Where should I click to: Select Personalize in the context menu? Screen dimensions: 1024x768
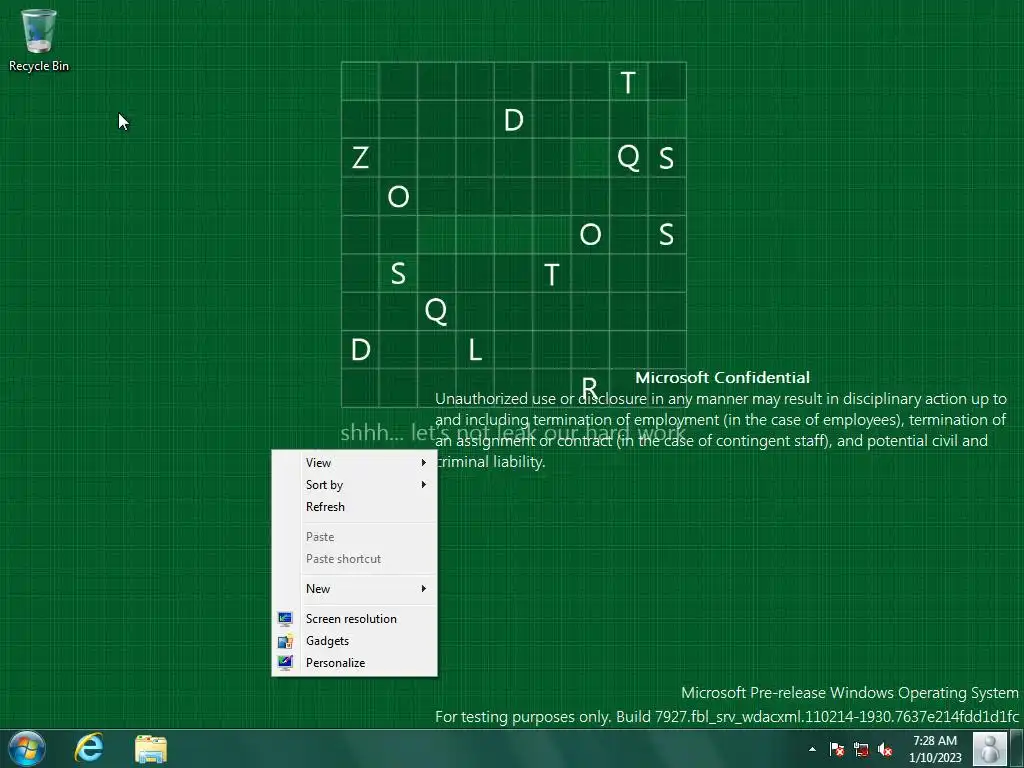355,663
